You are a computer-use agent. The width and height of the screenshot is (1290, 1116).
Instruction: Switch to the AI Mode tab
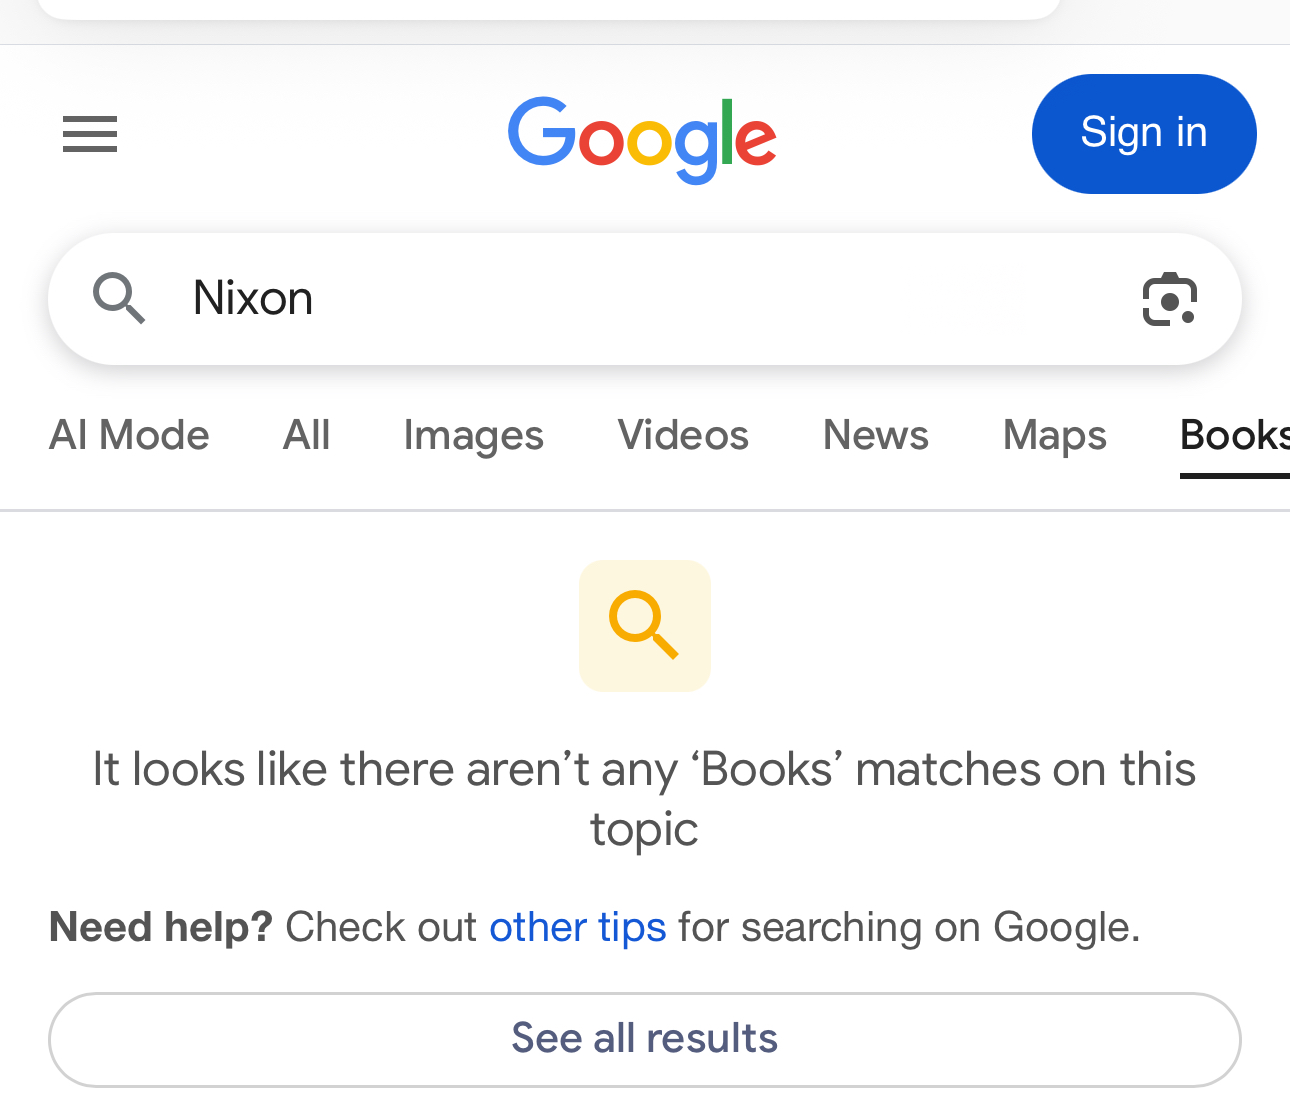129,436
